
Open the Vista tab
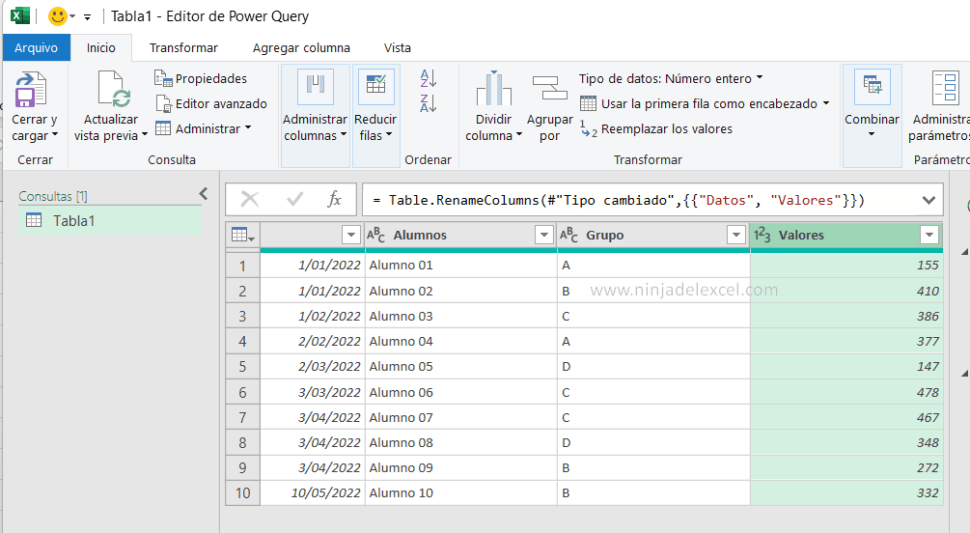pyautogui.click(x=397, y=48)
